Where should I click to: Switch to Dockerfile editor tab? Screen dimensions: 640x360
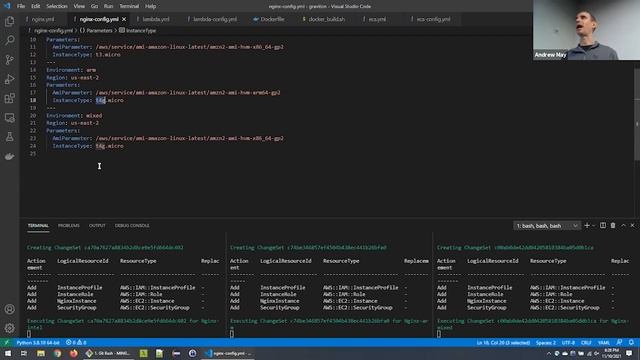pos(272,19)
